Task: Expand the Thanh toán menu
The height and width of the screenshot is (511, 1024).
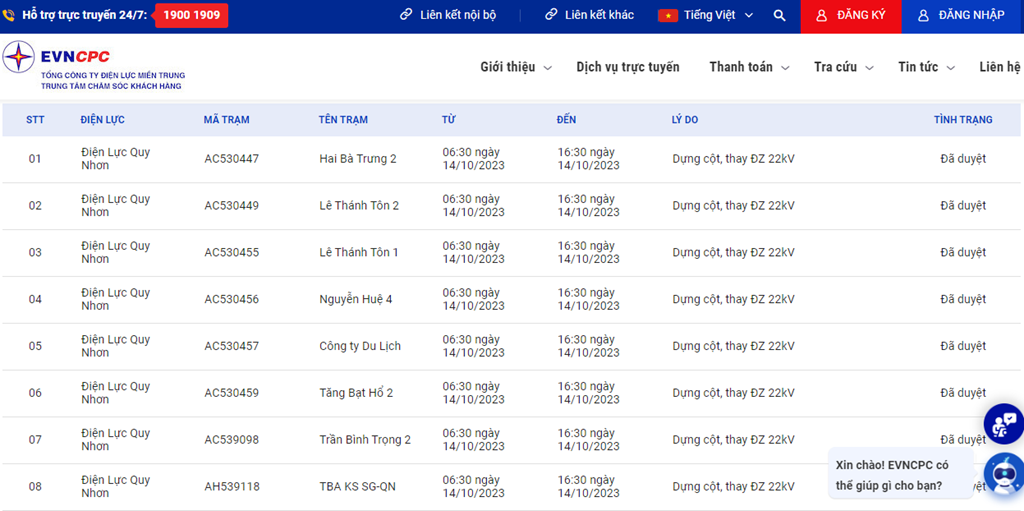Action: 748,67
